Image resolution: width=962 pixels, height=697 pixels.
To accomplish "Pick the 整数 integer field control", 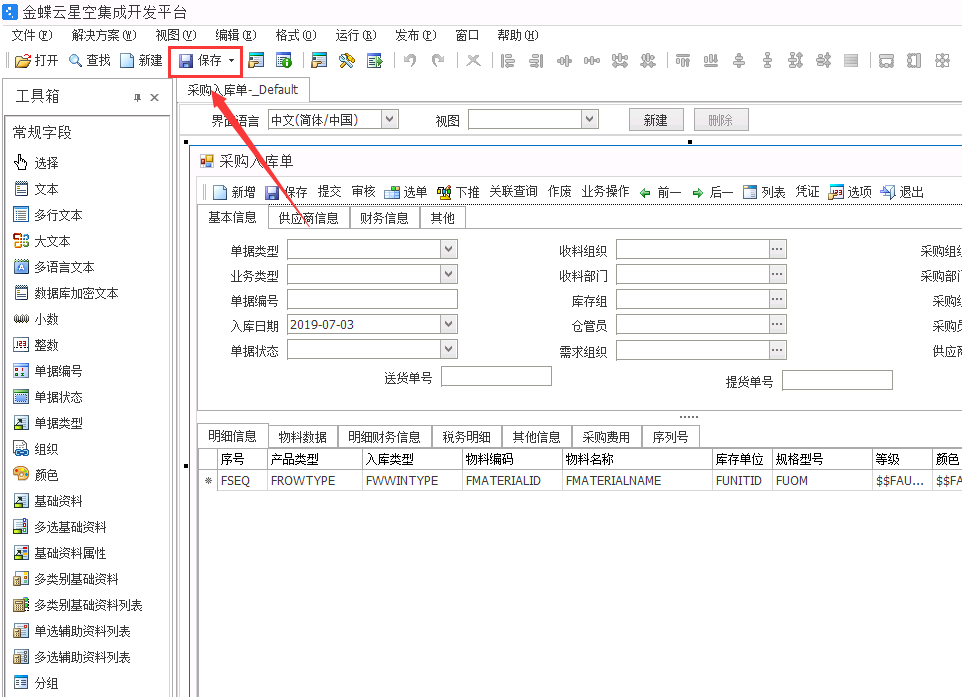I will pos(36,345).
